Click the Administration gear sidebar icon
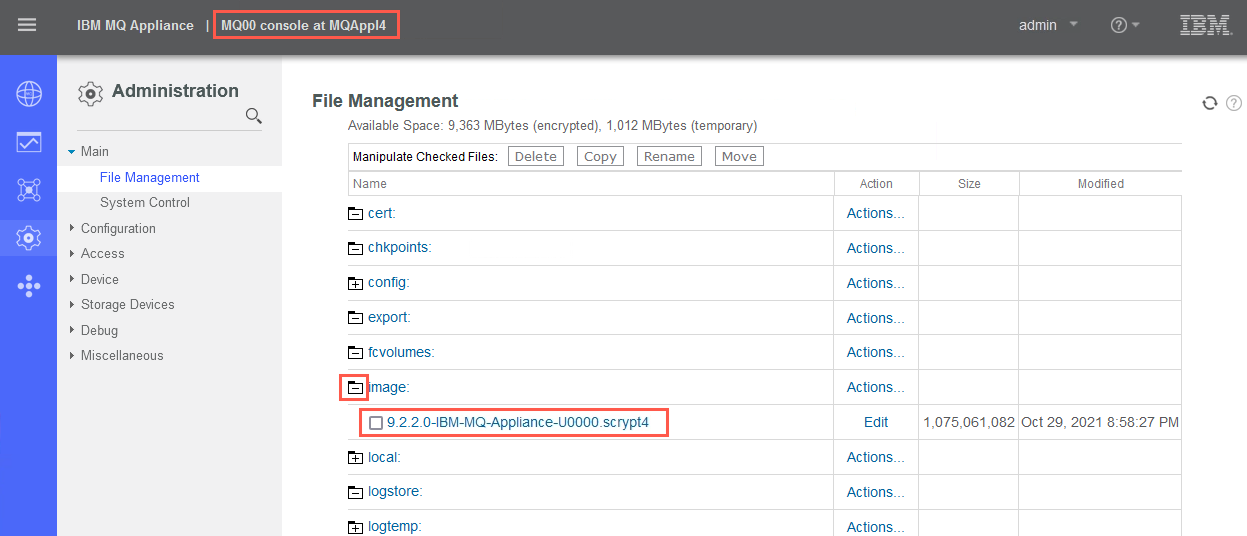1247x536 pixels. [x=29, y=237]
